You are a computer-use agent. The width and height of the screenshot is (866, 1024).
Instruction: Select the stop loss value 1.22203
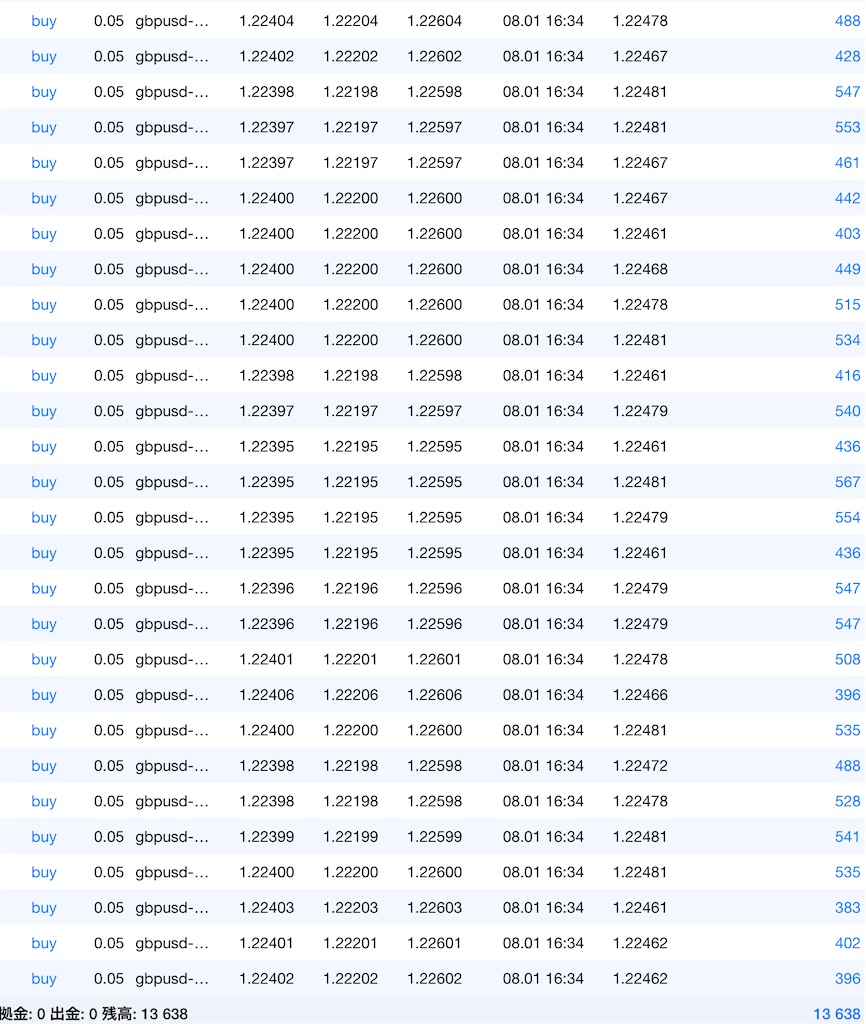(x=351, y=908)
